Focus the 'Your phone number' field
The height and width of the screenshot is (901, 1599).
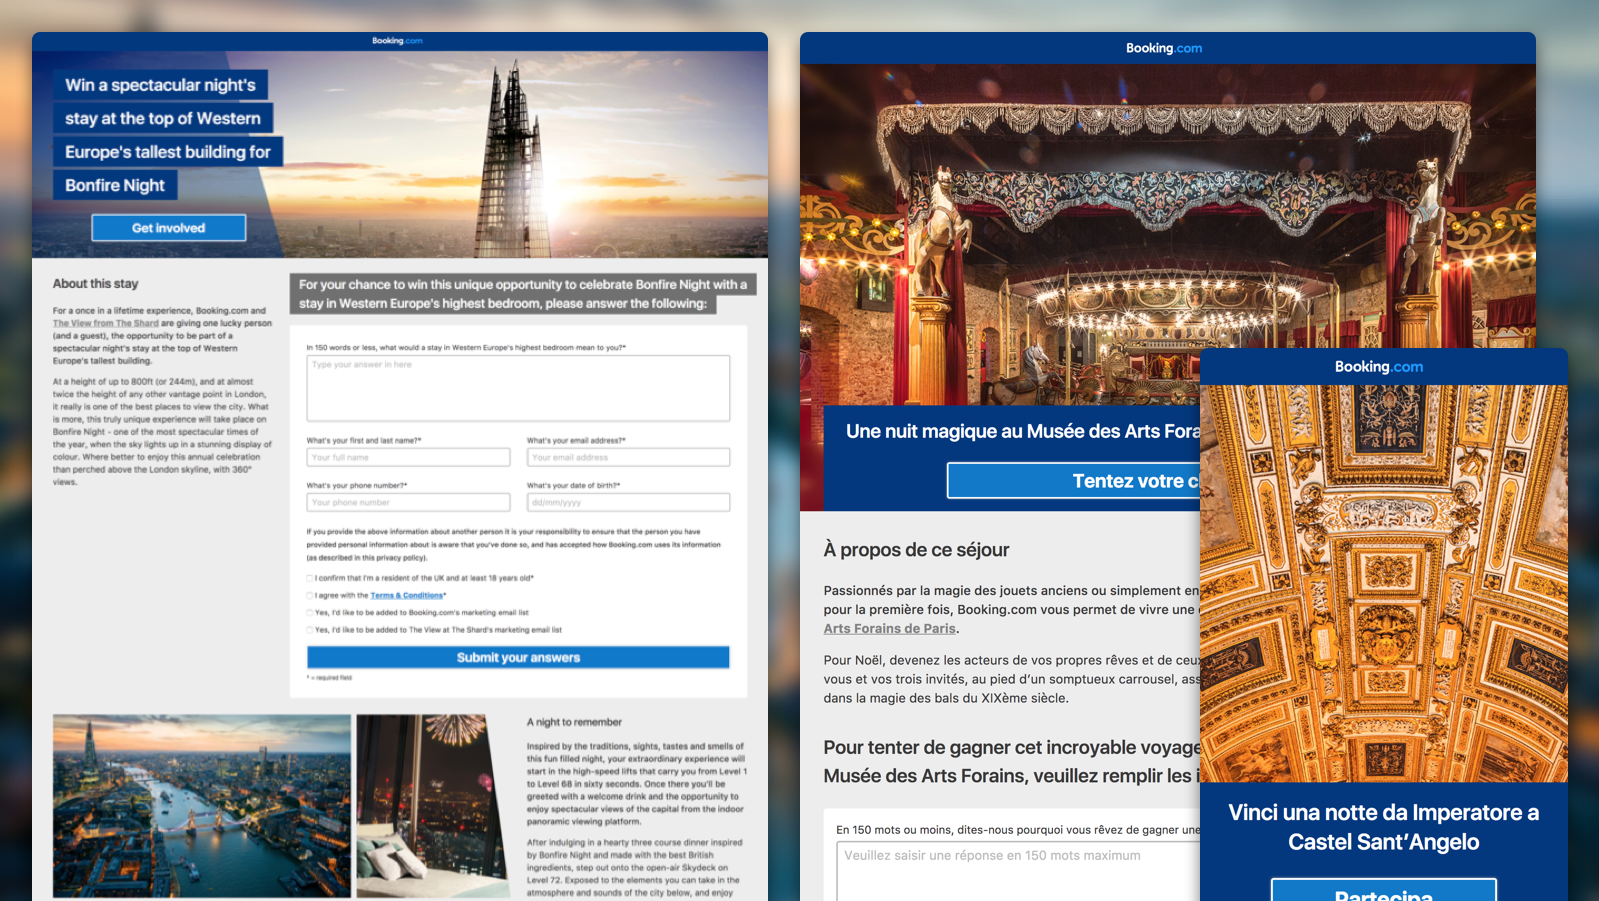click(408, 502)
